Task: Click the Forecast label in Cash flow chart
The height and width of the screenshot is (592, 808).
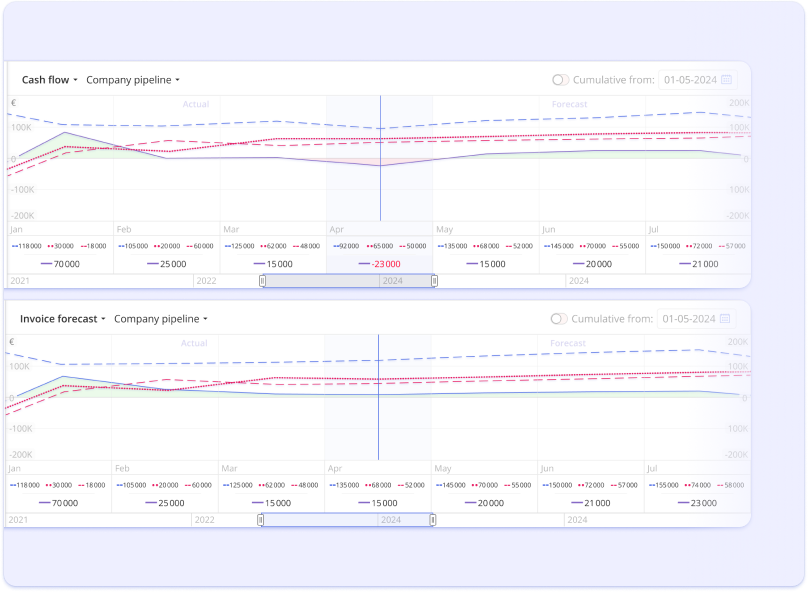Action: tap(569, 104)
